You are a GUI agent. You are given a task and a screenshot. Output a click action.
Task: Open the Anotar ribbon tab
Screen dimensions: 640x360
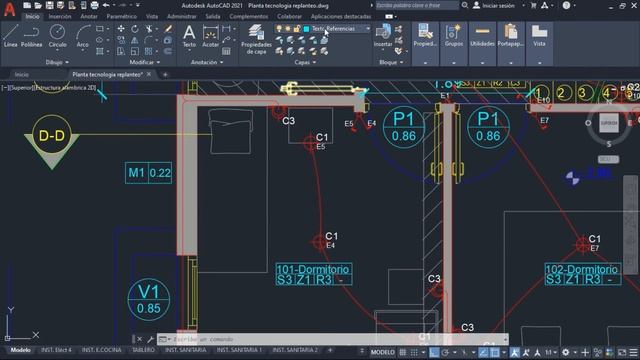tap(89, 16)
